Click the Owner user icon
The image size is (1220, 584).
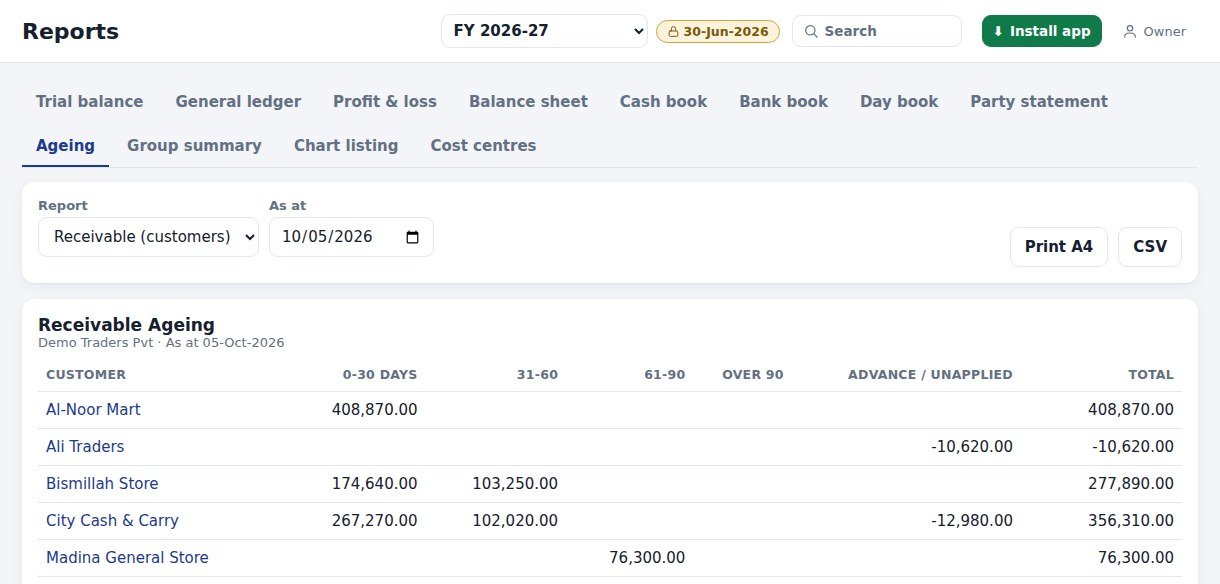1130,32
